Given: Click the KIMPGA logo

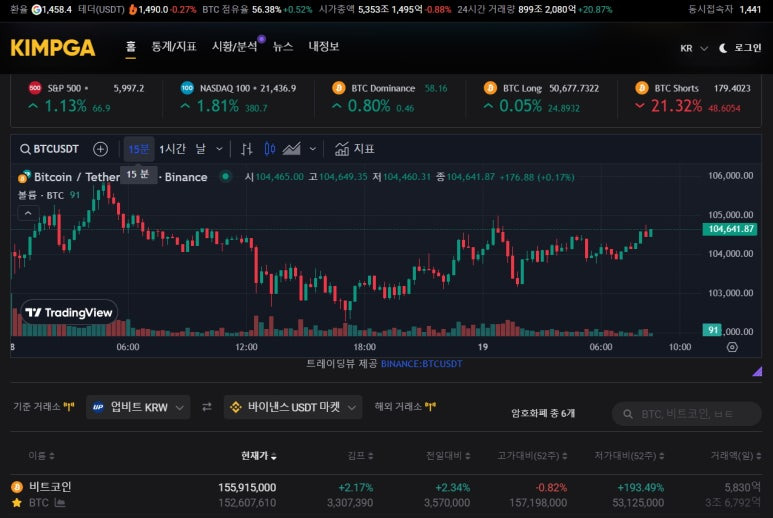Looking at the screenshot, I should pos(53,48).
